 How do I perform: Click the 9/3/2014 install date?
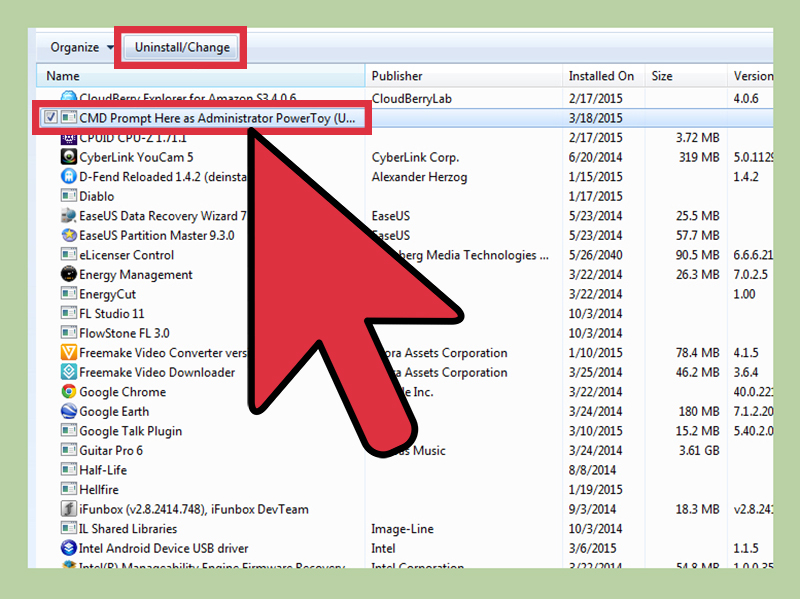(592, 509)
